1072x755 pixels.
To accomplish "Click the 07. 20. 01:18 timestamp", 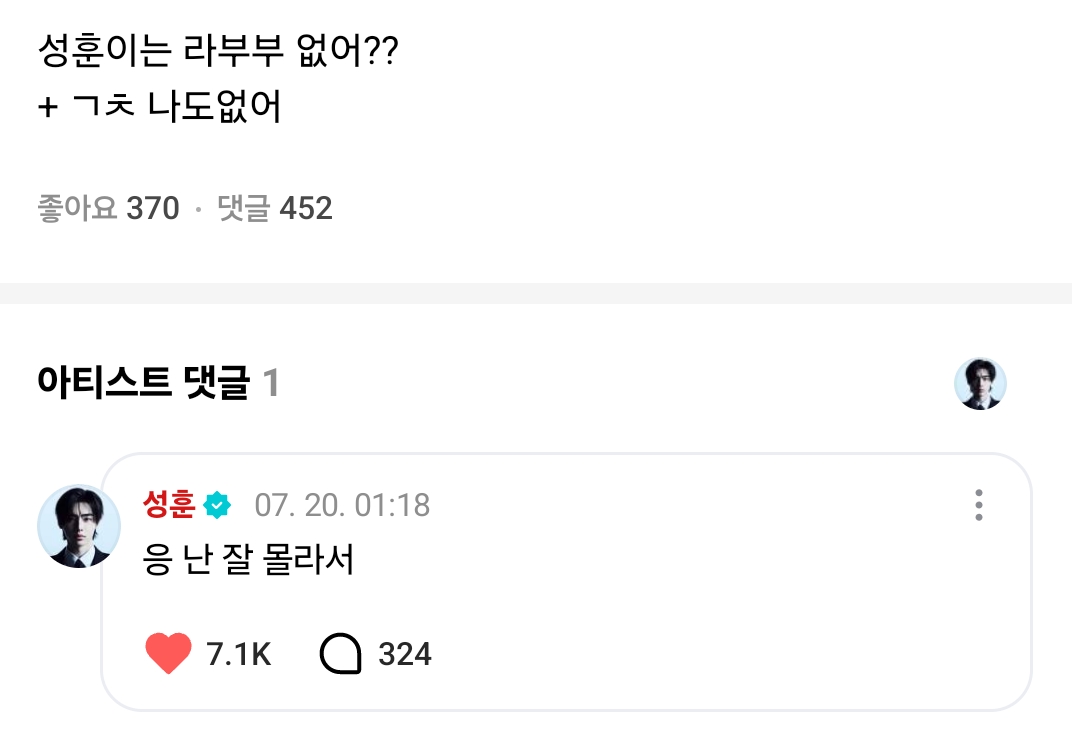I will (342, 505).
